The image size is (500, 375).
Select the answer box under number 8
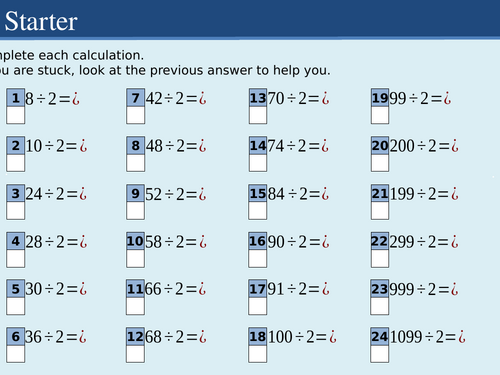pos(135,163)
